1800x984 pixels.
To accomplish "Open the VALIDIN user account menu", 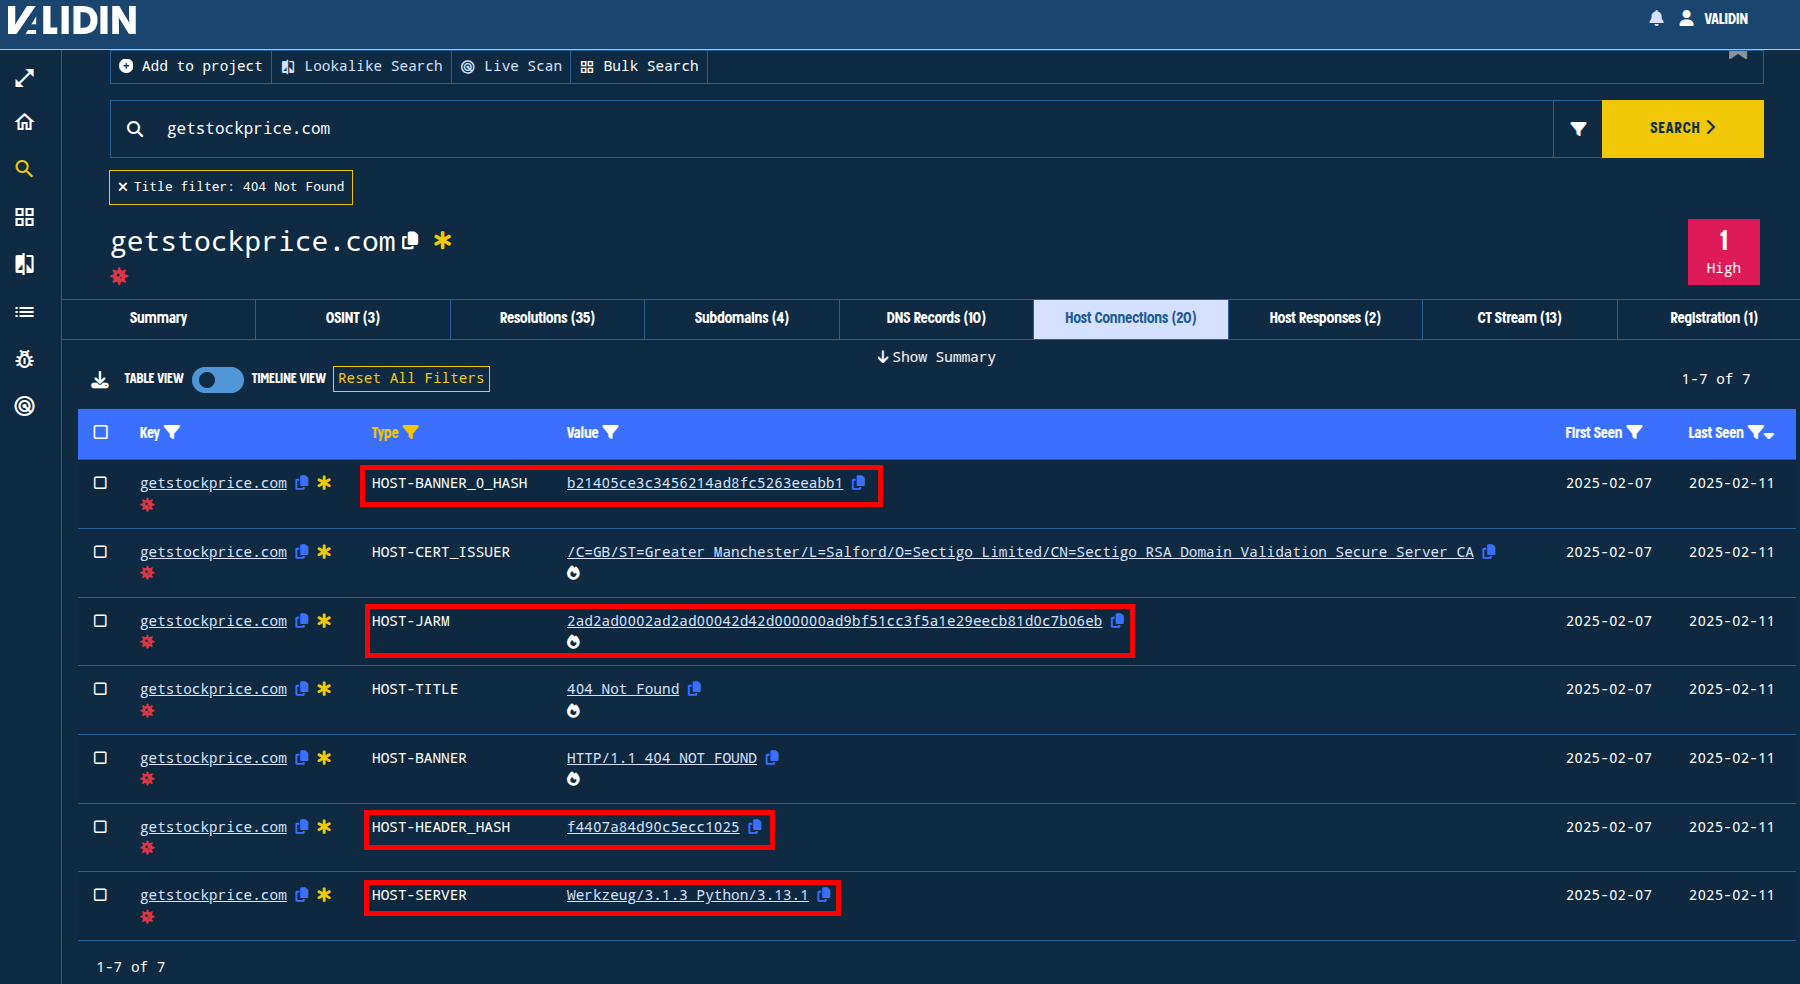I will point(1714,18).
